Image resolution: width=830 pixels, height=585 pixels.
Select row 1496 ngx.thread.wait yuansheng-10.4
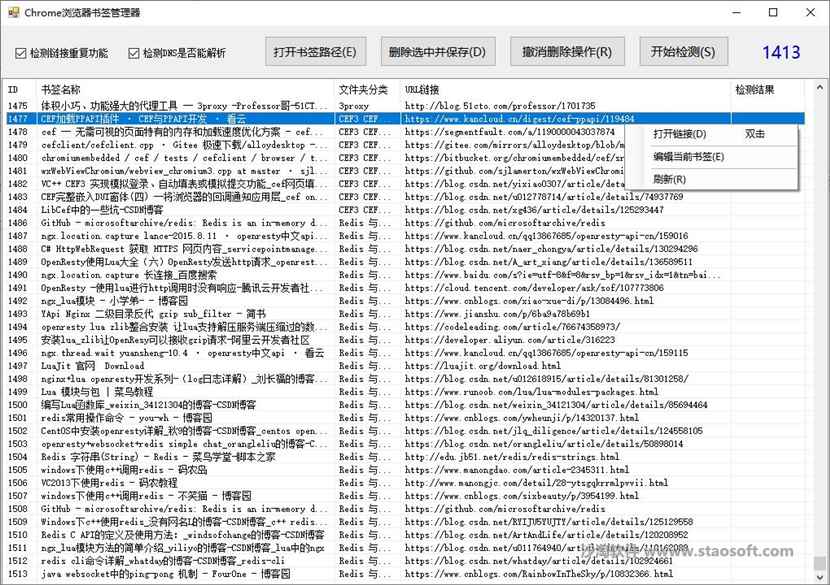[x=404, y=353]
